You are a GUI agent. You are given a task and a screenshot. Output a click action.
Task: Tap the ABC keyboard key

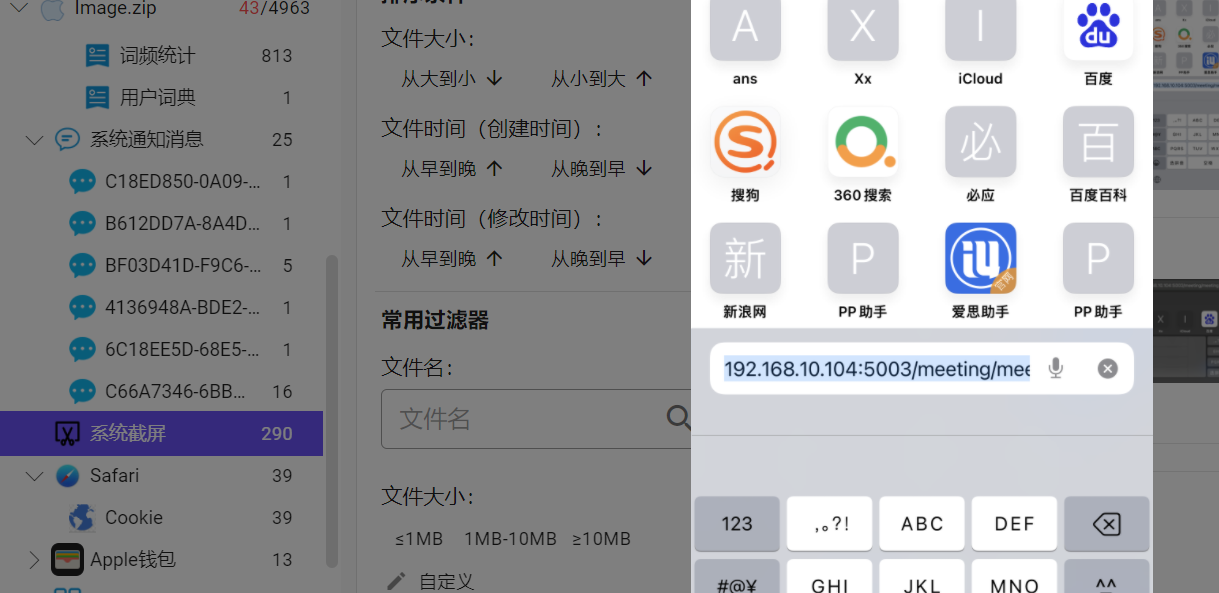922,524
